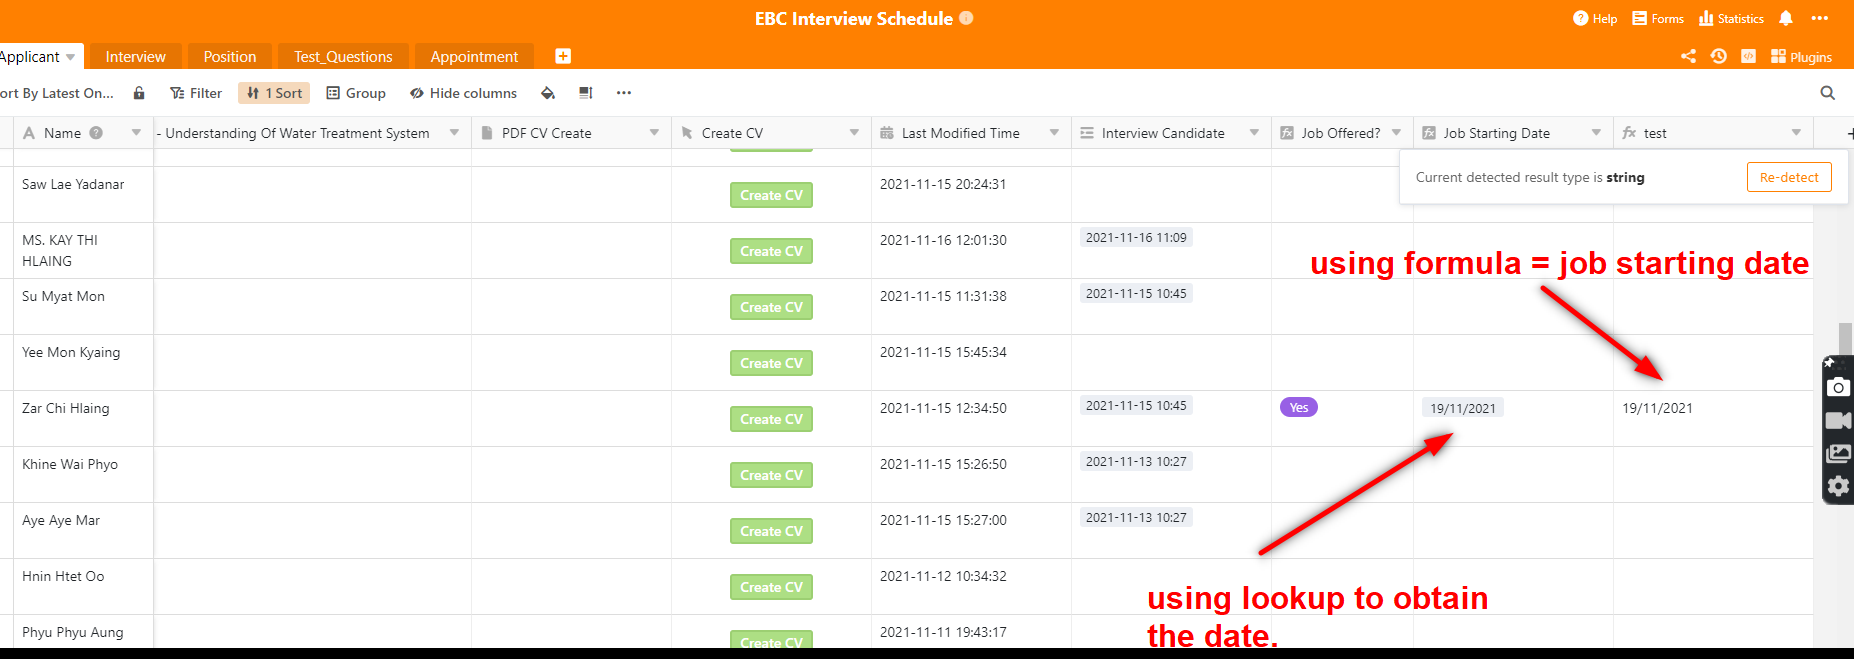Image resolution: width=1854 pixels, height=659 pixels.
Task: Click the vertical scrollbar thumb
Action: pos(1845,338)
